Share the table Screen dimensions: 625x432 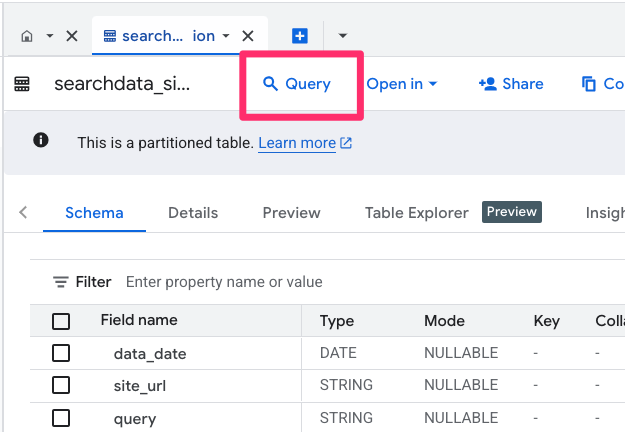(511, 84)
